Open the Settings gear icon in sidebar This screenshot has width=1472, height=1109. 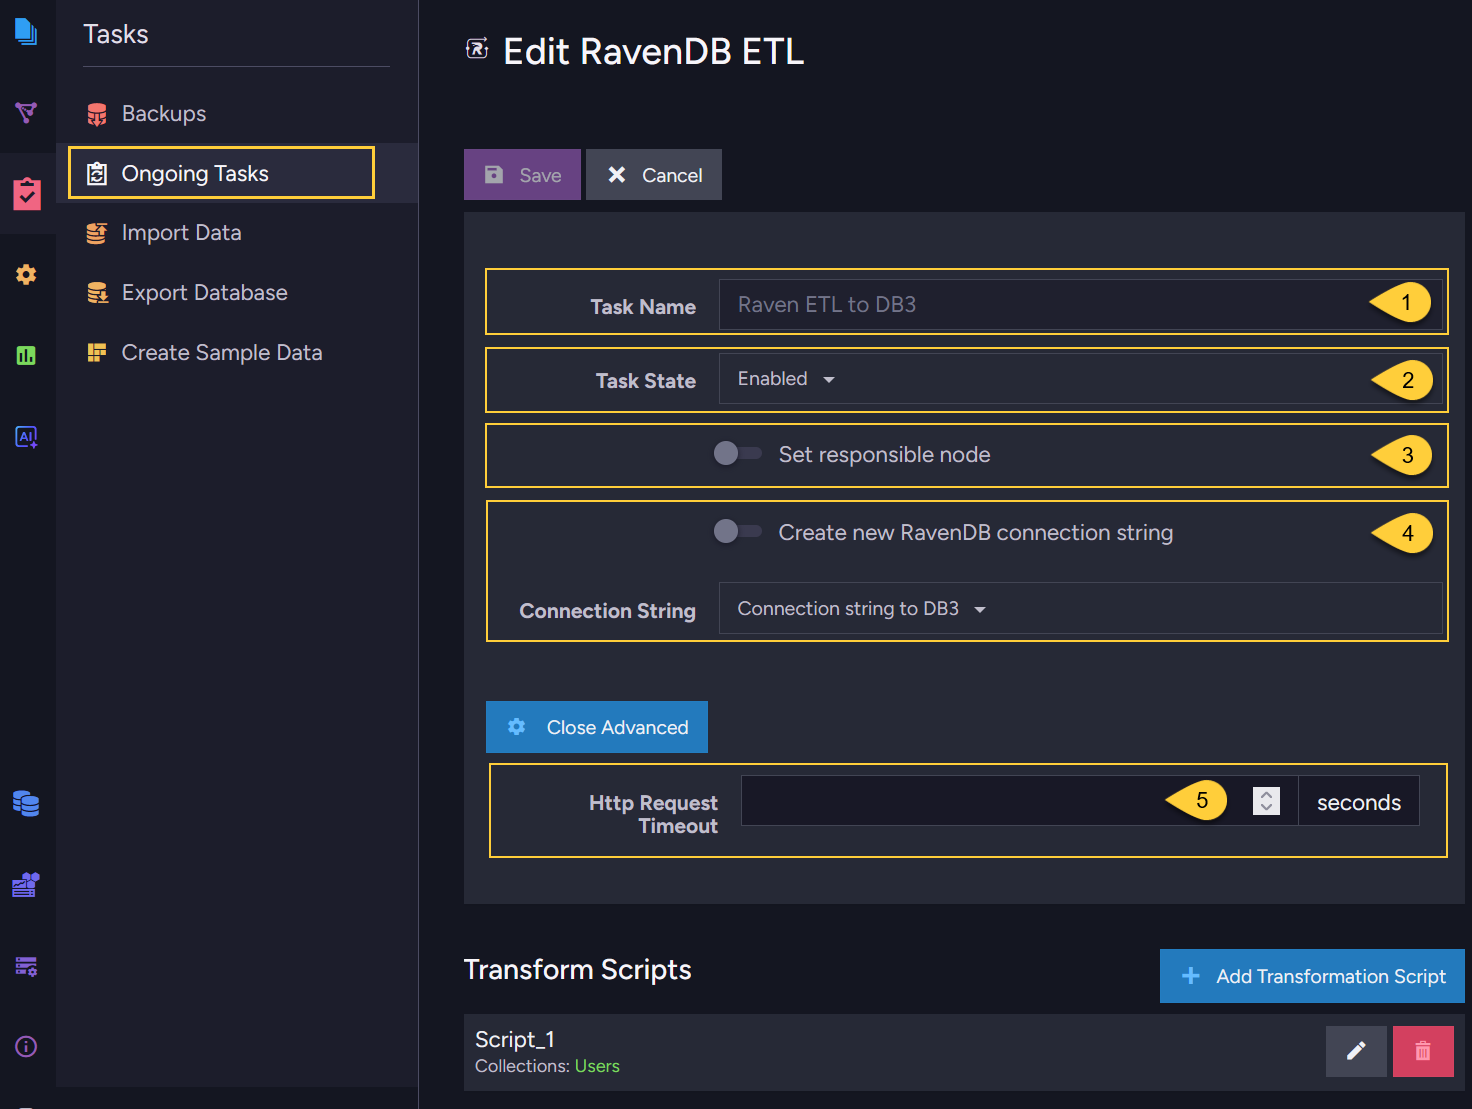(26, 274)
